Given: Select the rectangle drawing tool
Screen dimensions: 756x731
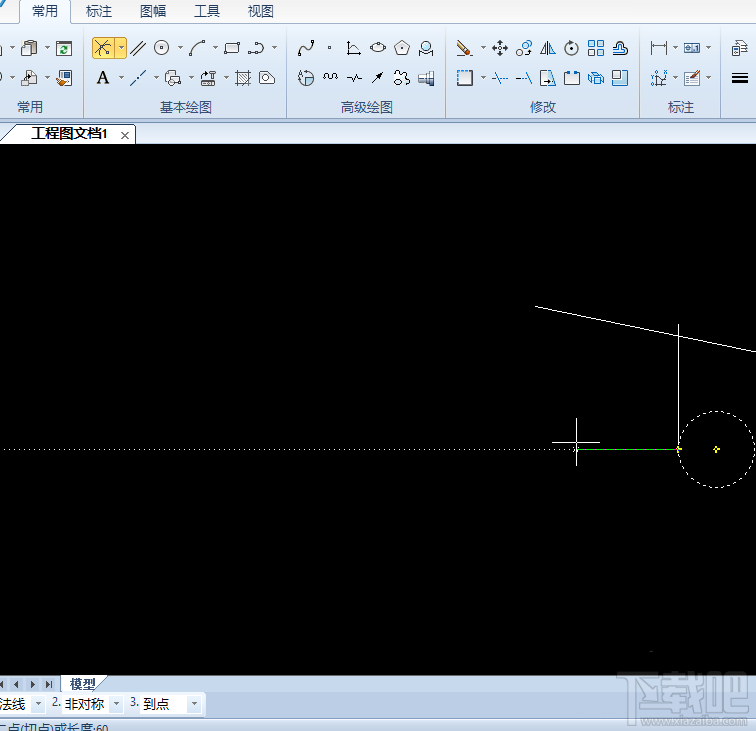Looking at the screenshot, I should (232, 48).
